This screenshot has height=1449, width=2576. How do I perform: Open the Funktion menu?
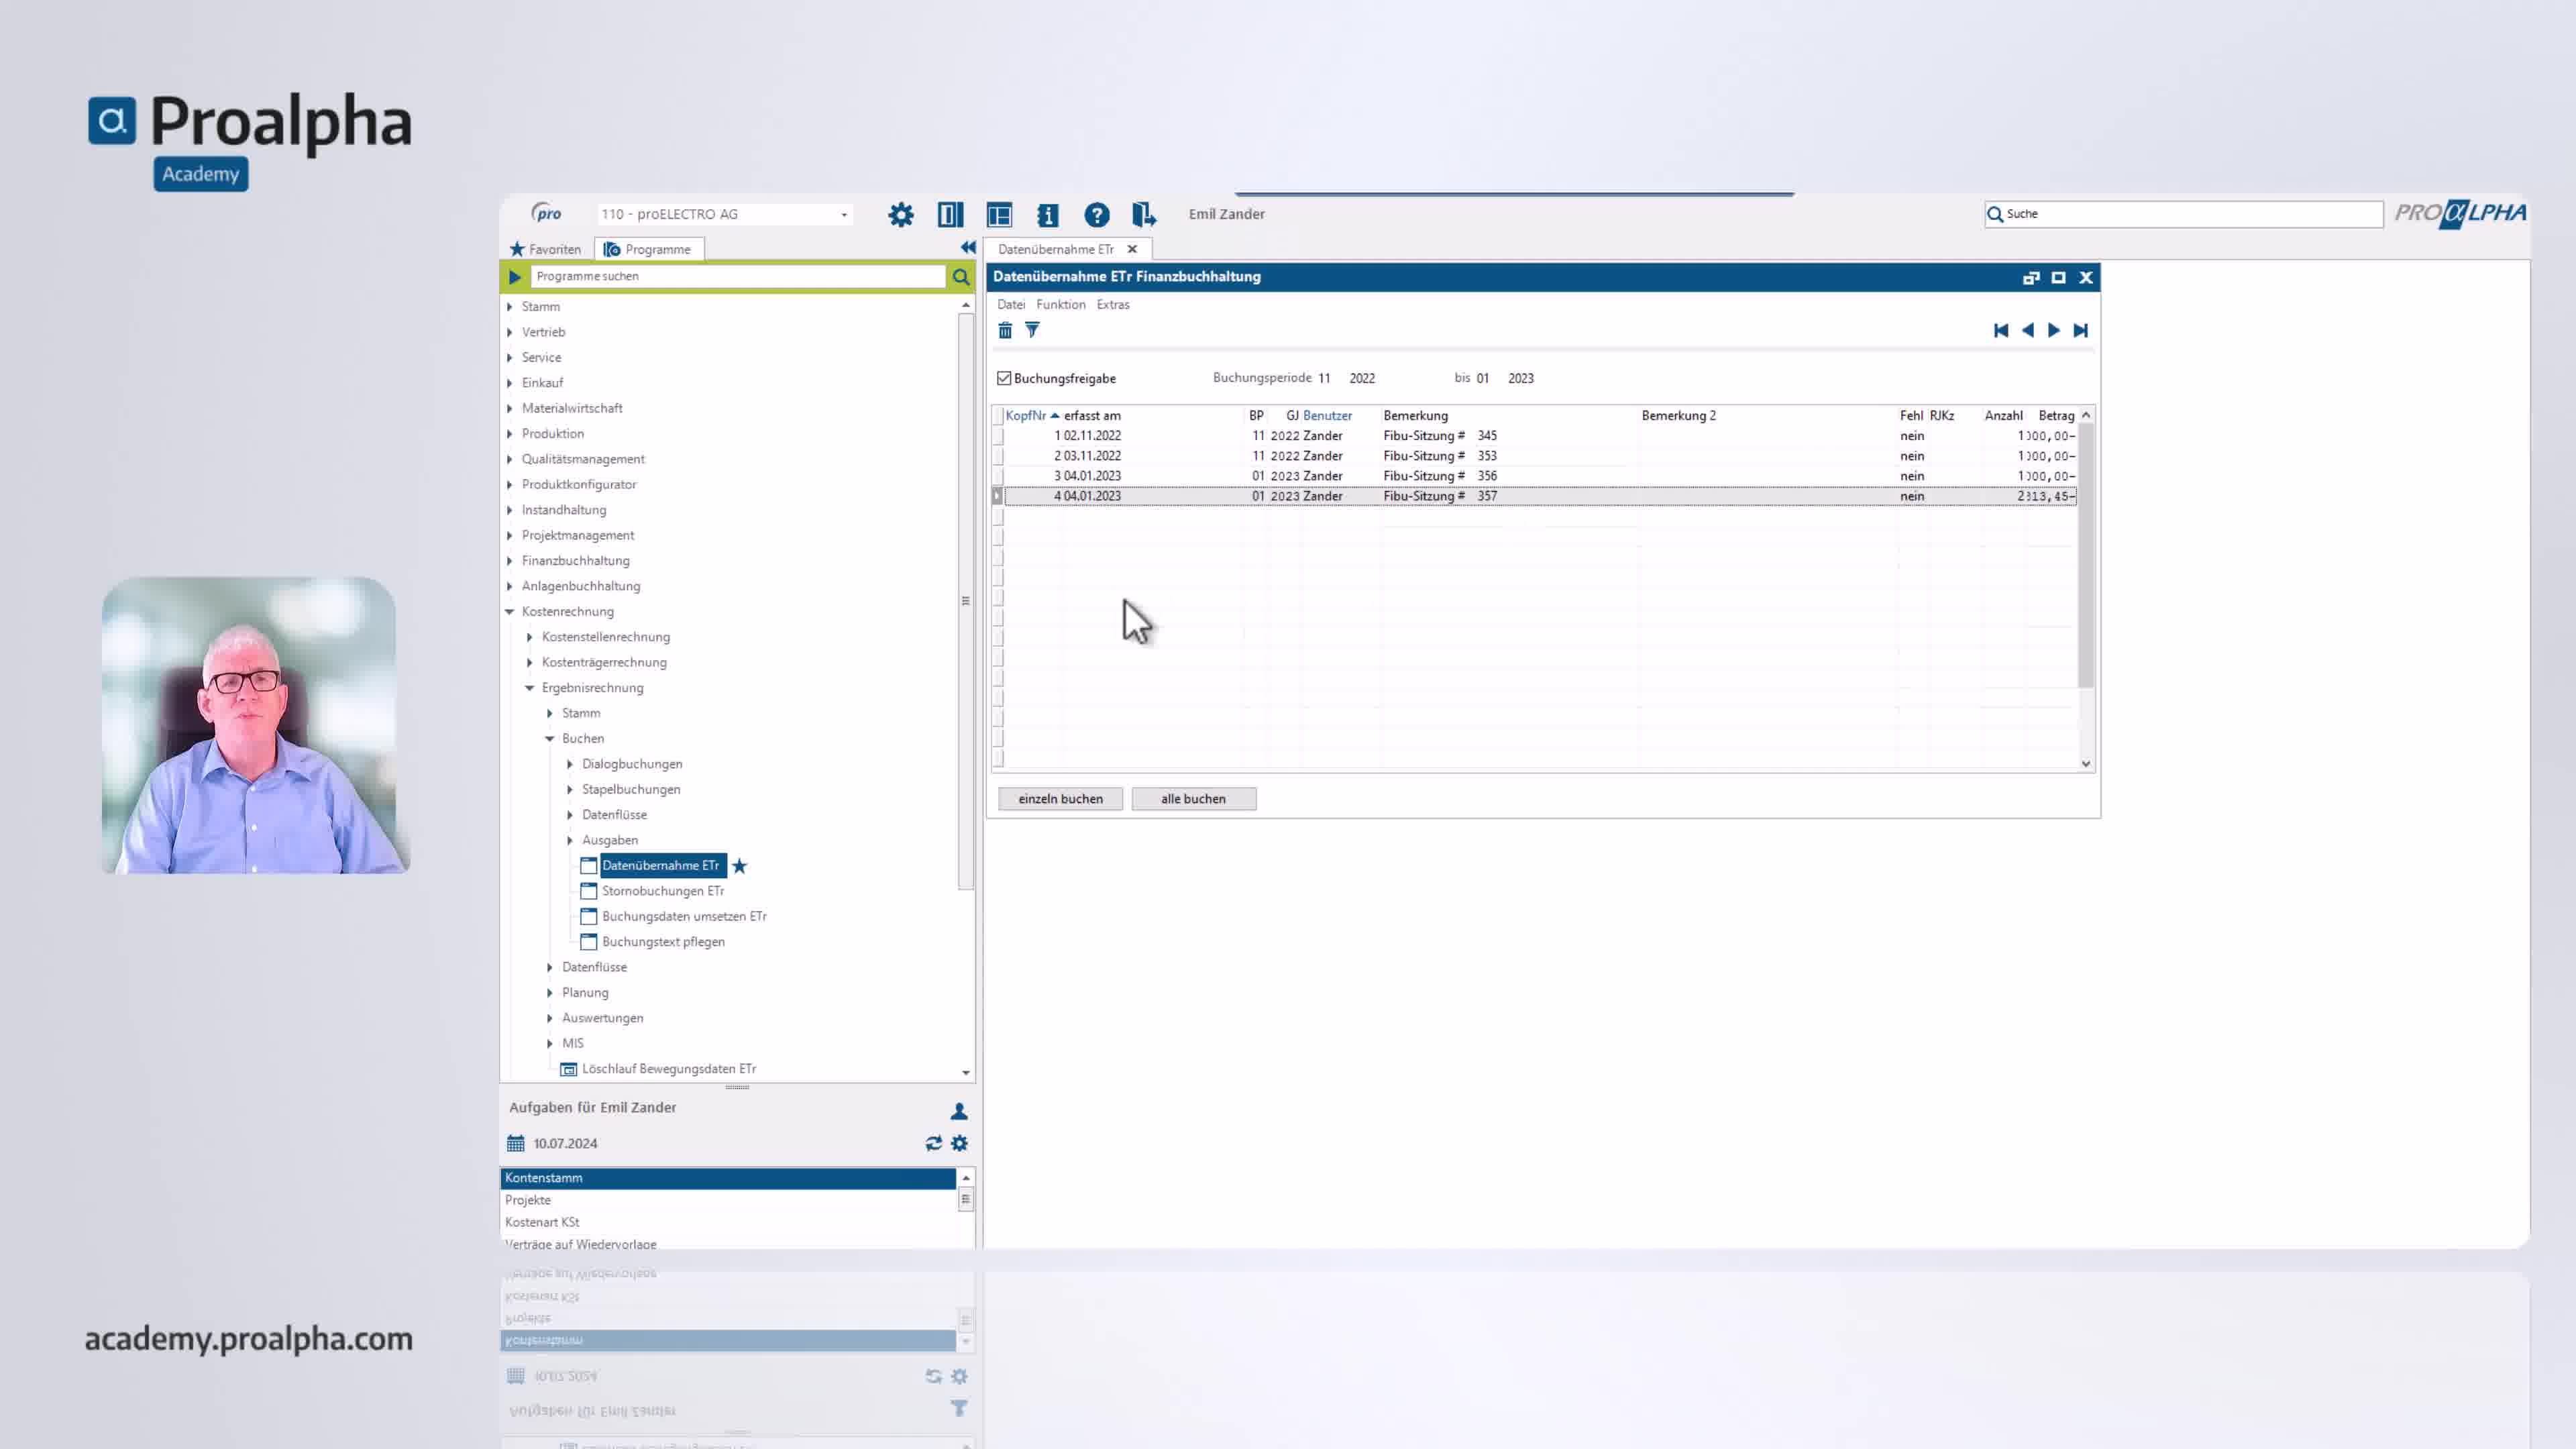click(1060, 304)
